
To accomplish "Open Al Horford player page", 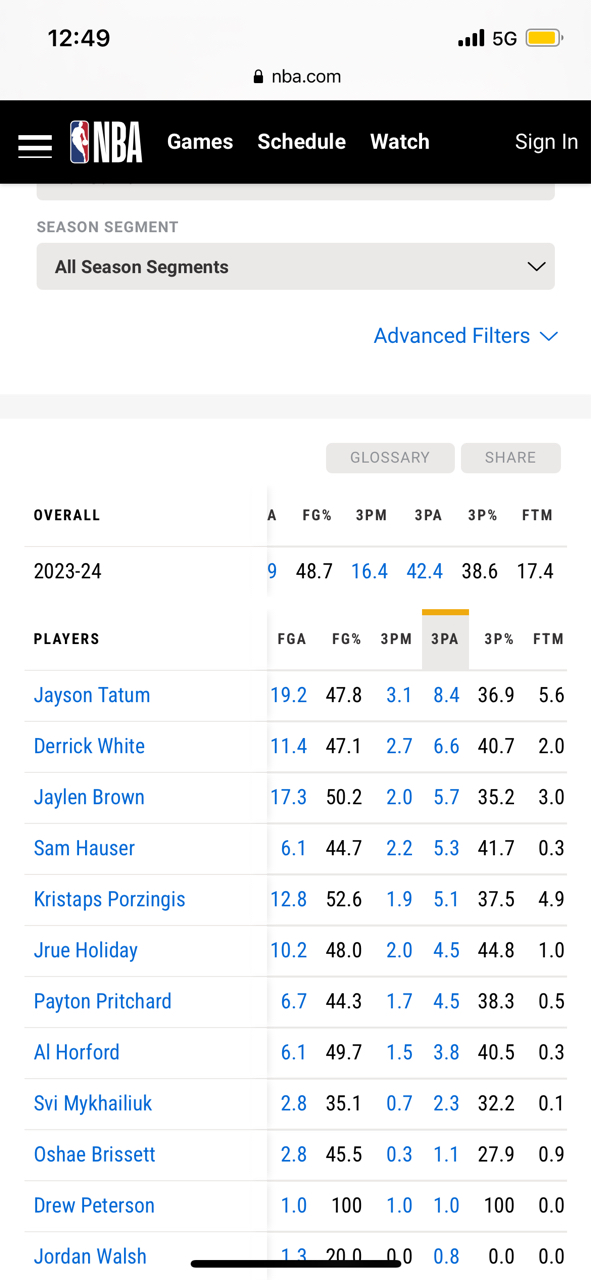I will coord(77,1052).
